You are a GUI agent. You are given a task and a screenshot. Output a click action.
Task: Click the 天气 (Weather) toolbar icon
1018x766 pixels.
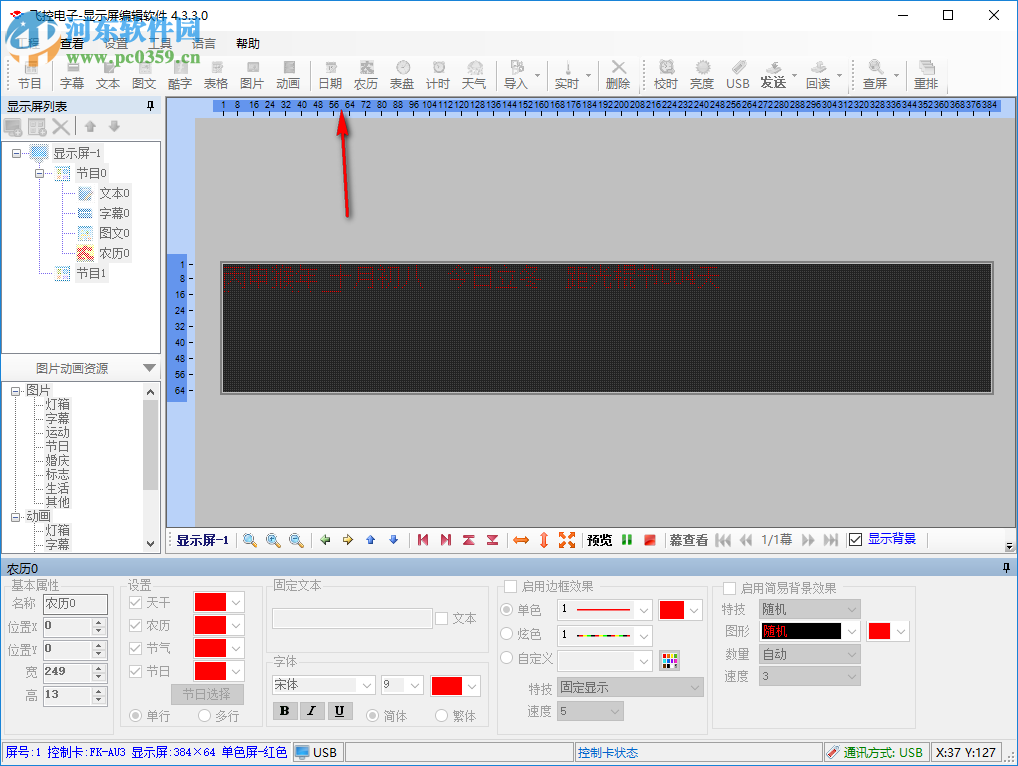[474, 74]
